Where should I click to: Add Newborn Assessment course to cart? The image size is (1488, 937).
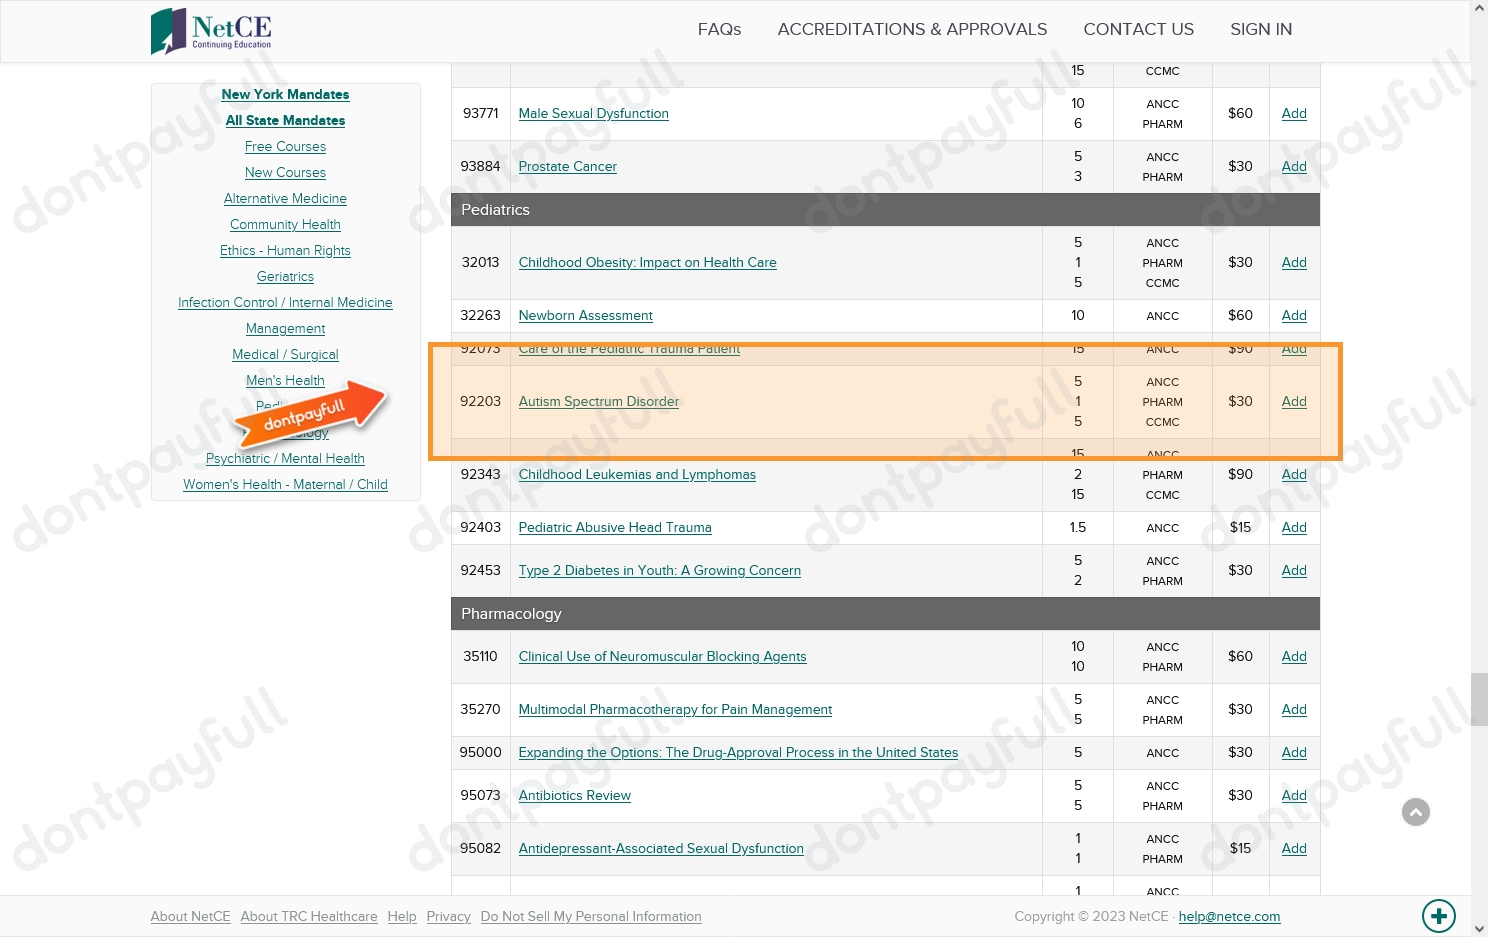click(1294, 315)
